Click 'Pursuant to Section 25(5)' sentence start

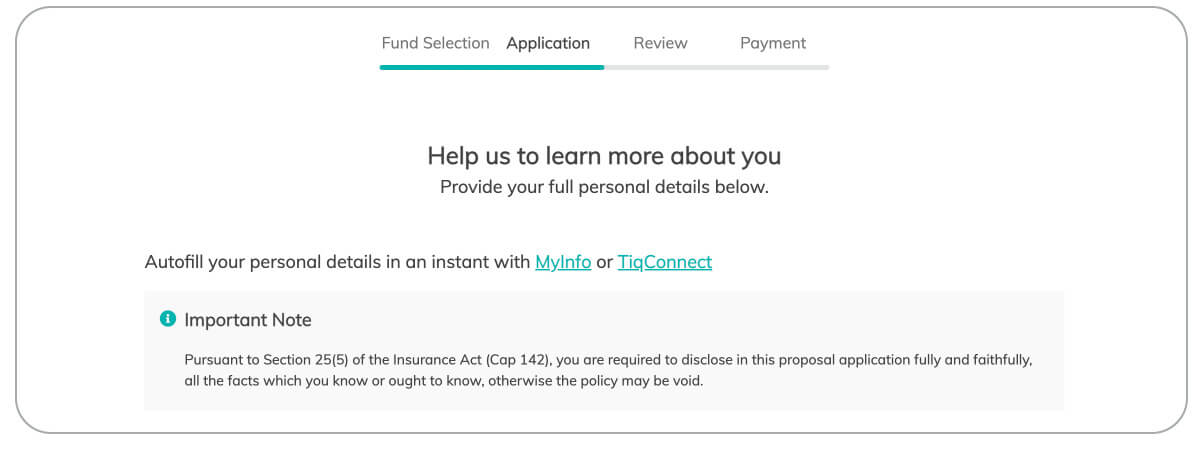(261, 358)
